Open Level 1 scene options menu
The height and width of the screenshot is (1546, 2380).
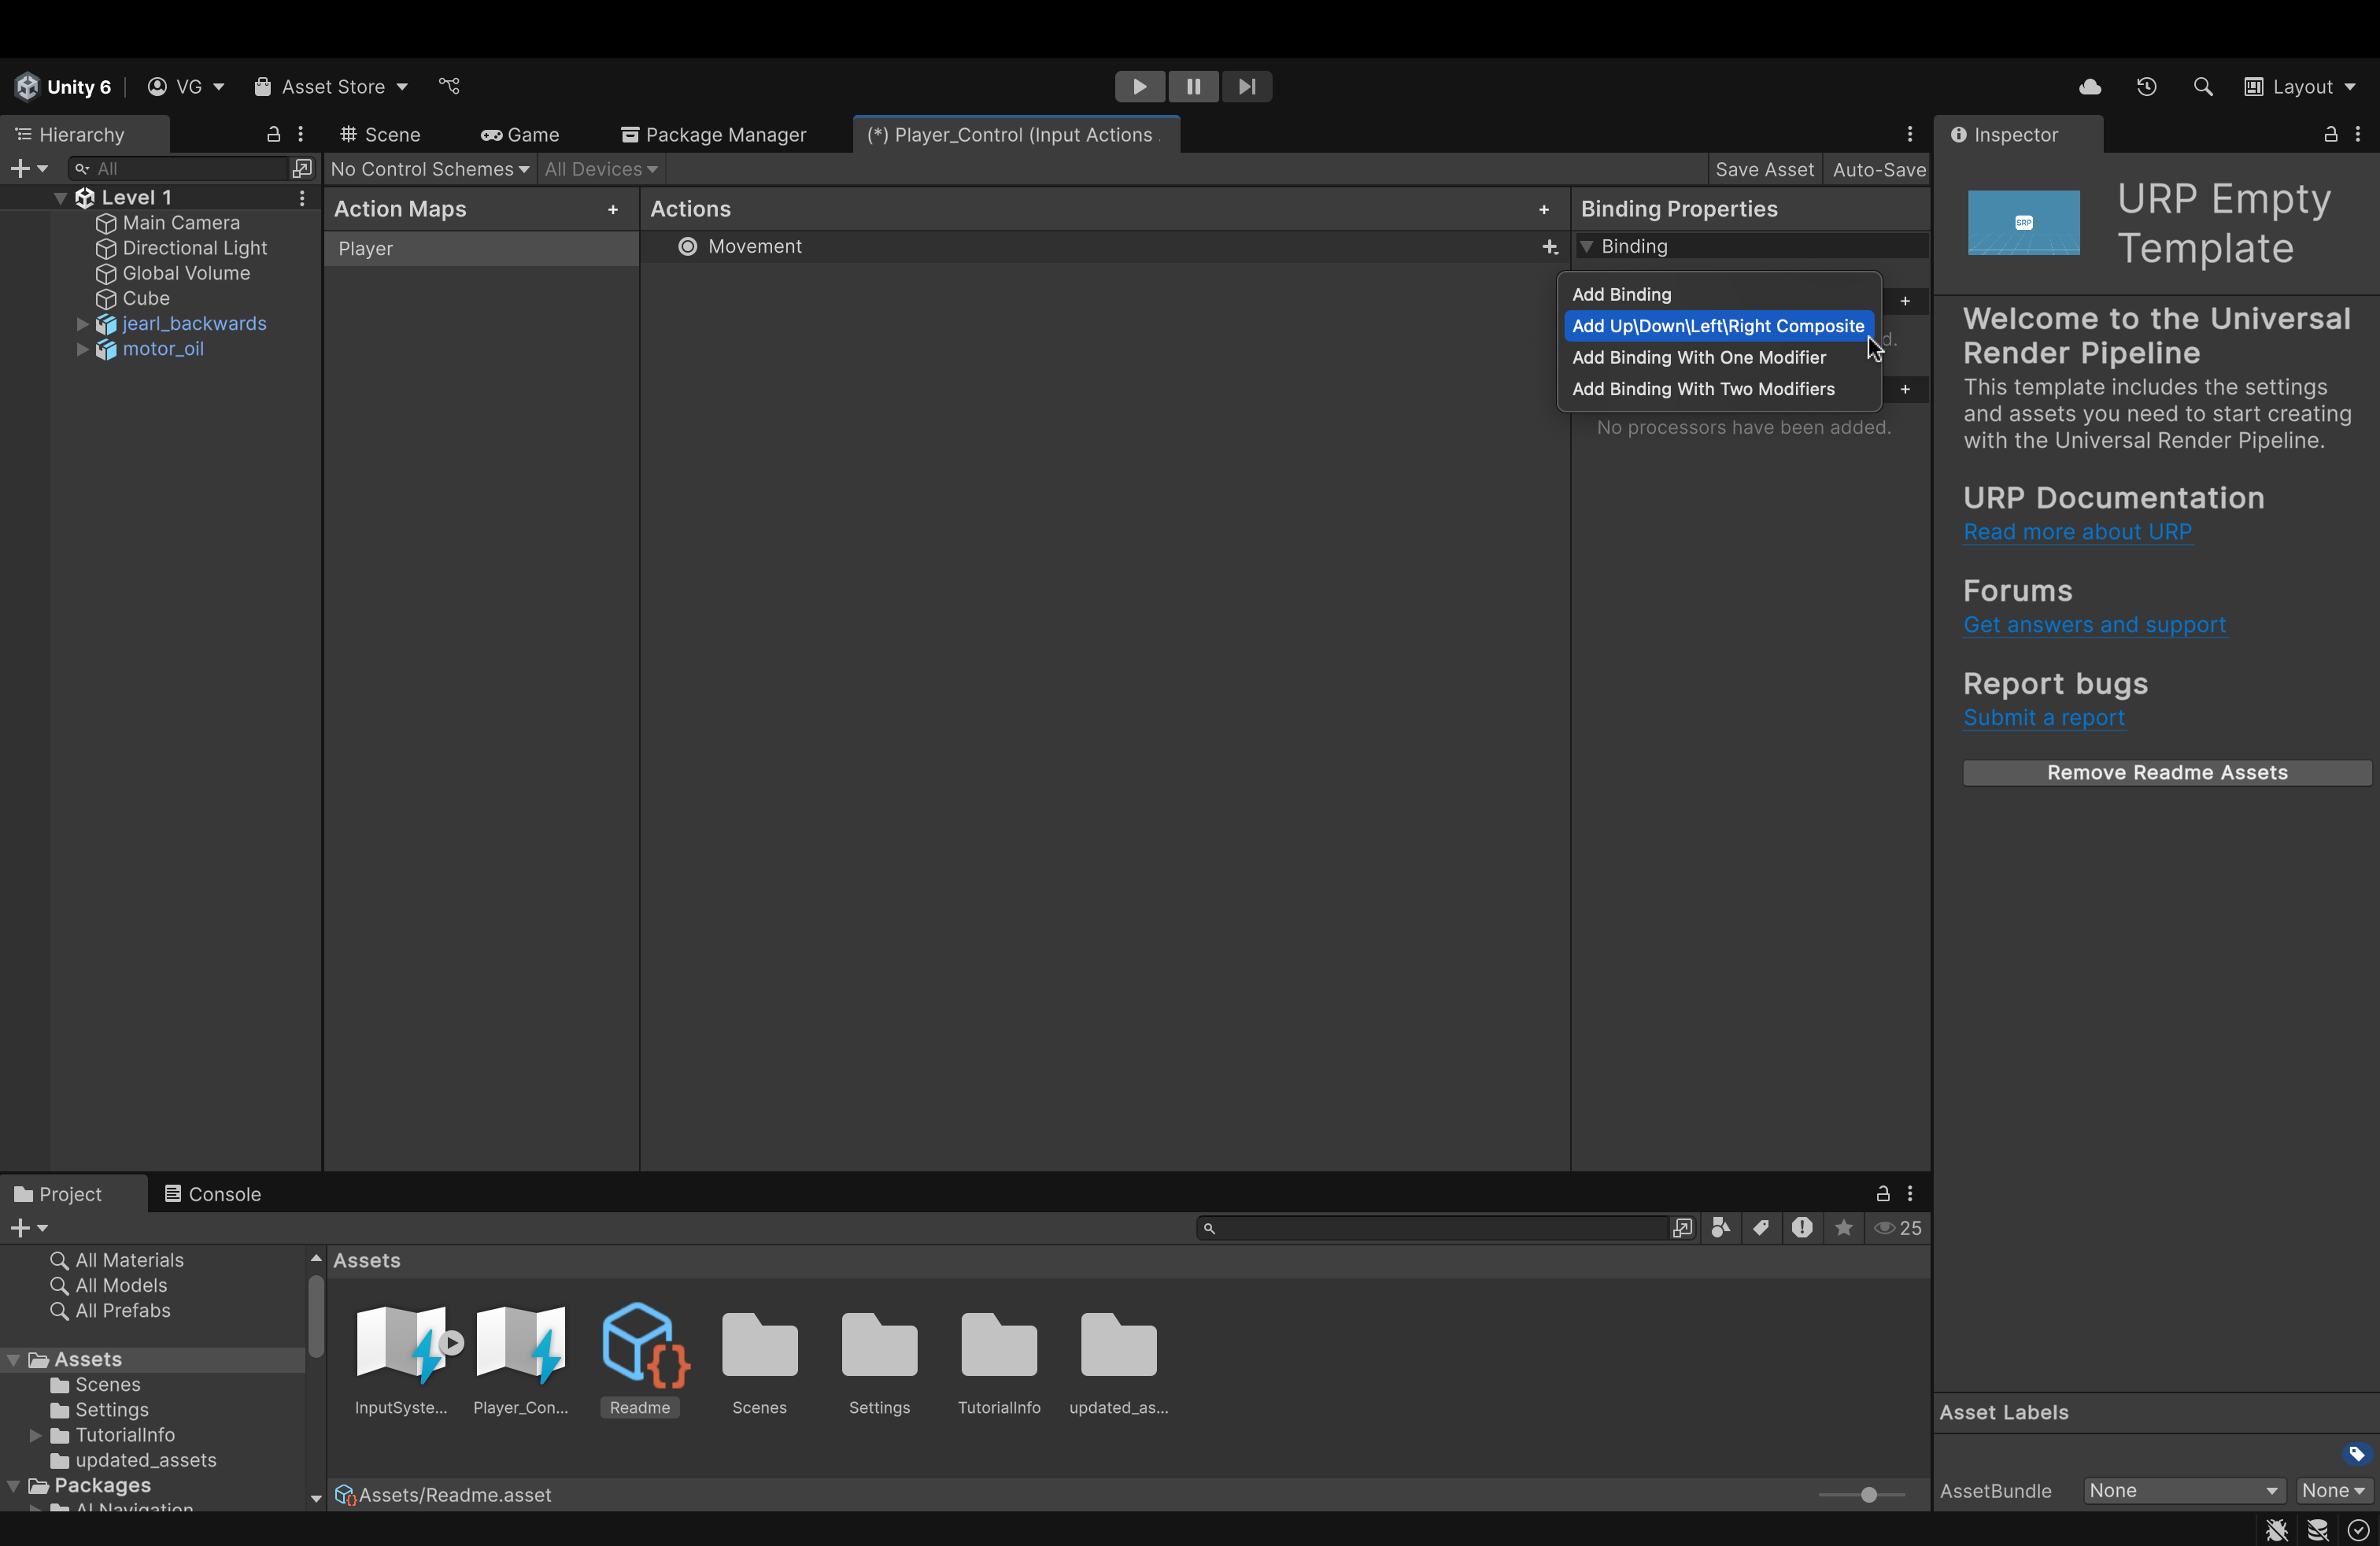click(302, 198)
